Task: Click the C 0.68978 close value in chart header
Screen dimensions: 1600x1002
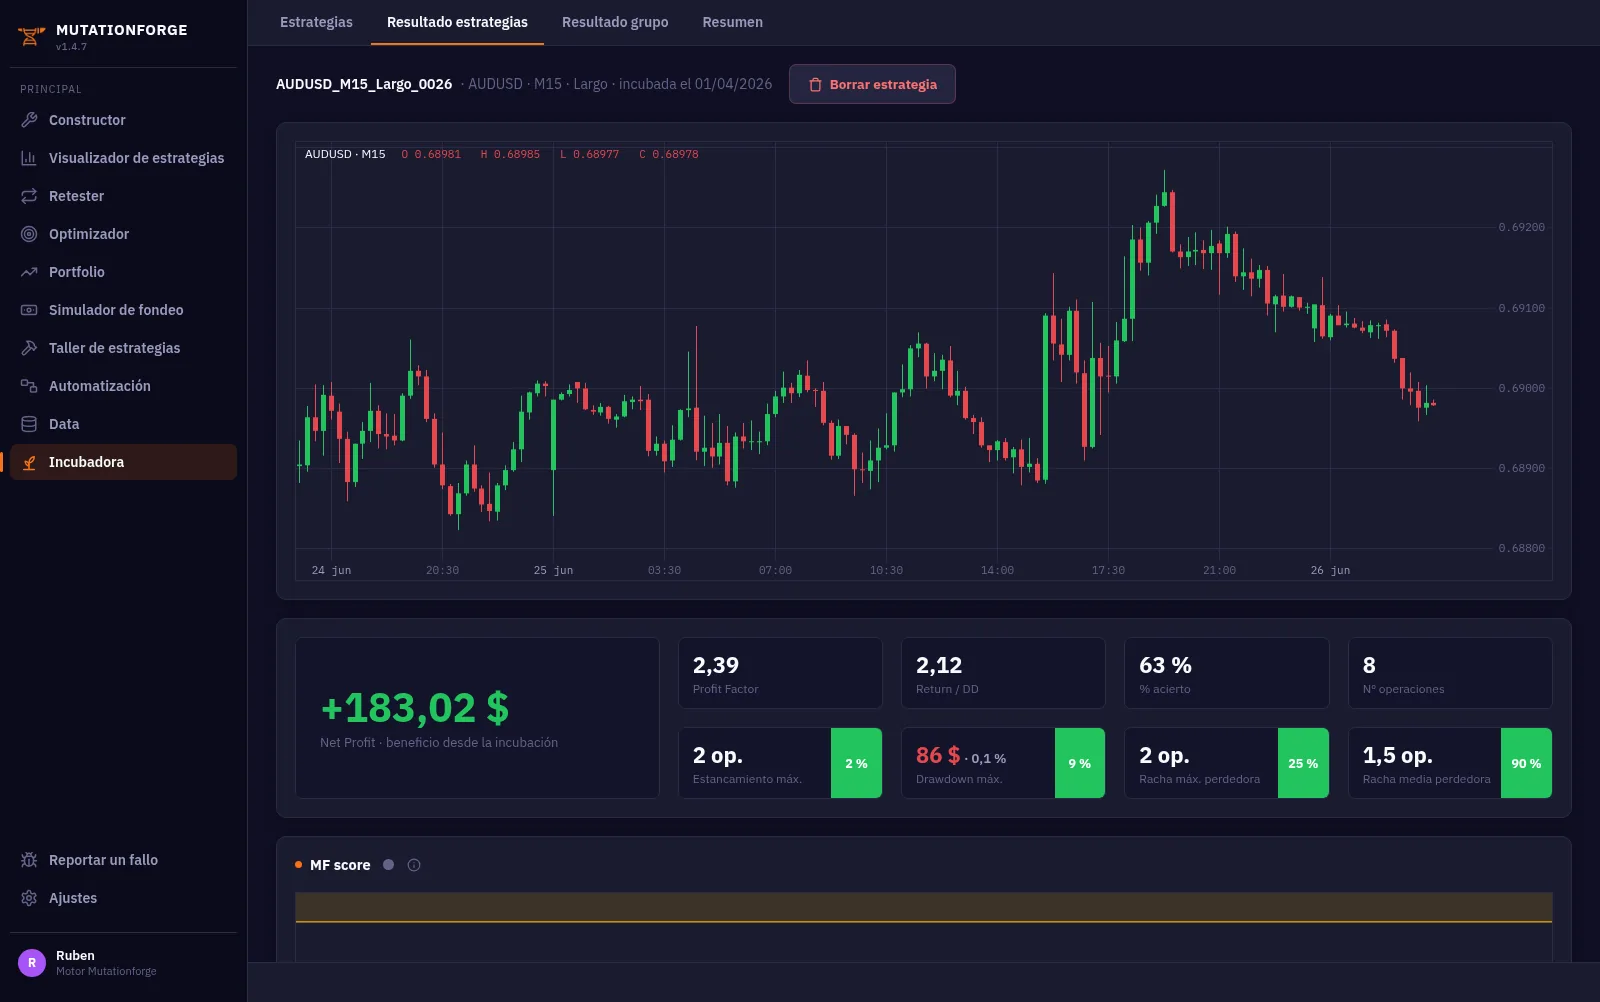Action: pos(669,154)
